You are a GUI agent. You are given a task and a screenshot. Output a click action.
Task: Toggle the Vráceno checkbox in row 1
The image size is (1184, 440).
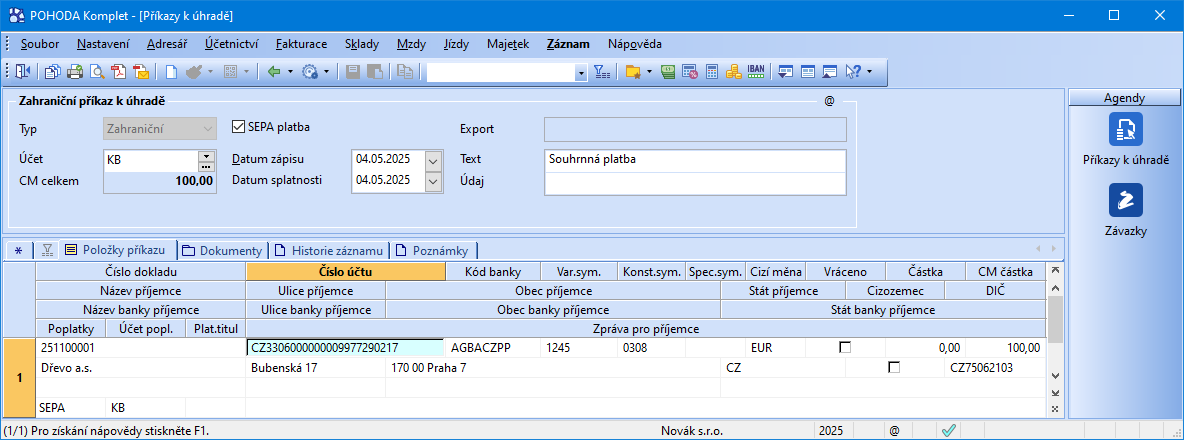[x=845, y=348]
